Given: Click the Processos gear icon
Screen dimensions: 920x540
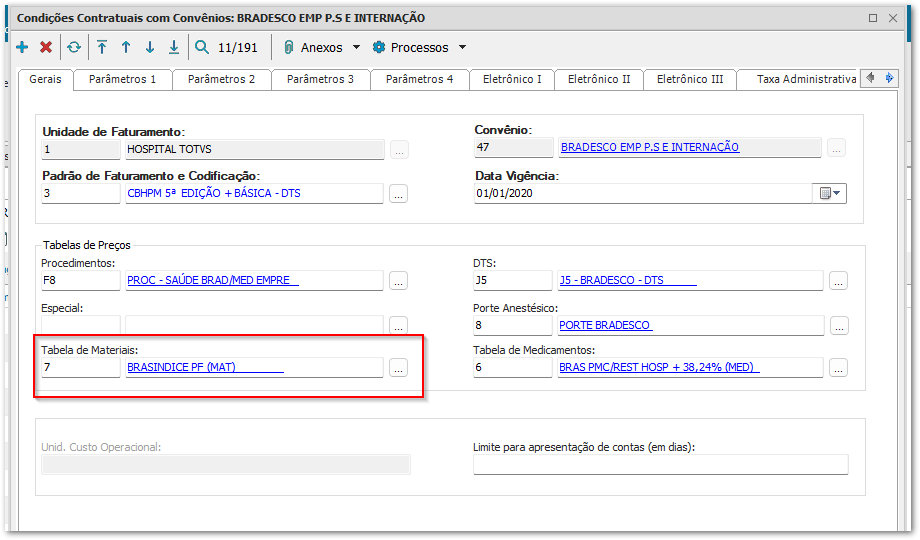Looking at the screenshot, I should pos(379,48).
